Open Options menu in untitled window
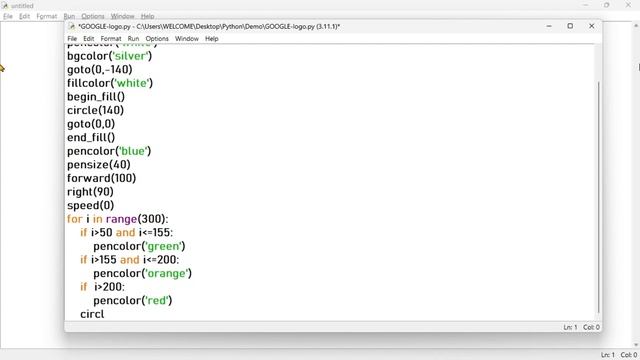The width and height of the screenshot is (640, 360). tap(93, 16)
